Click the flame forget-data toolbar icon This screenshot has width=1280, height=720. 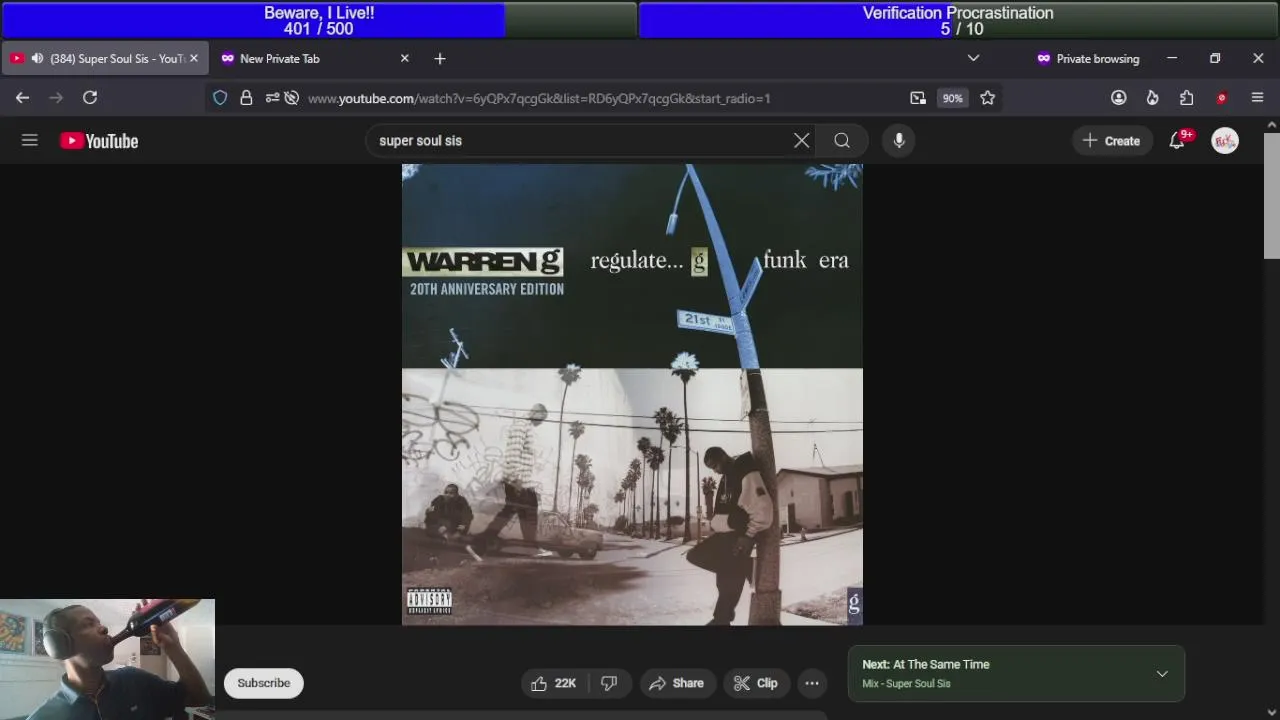pos(1152,98)
